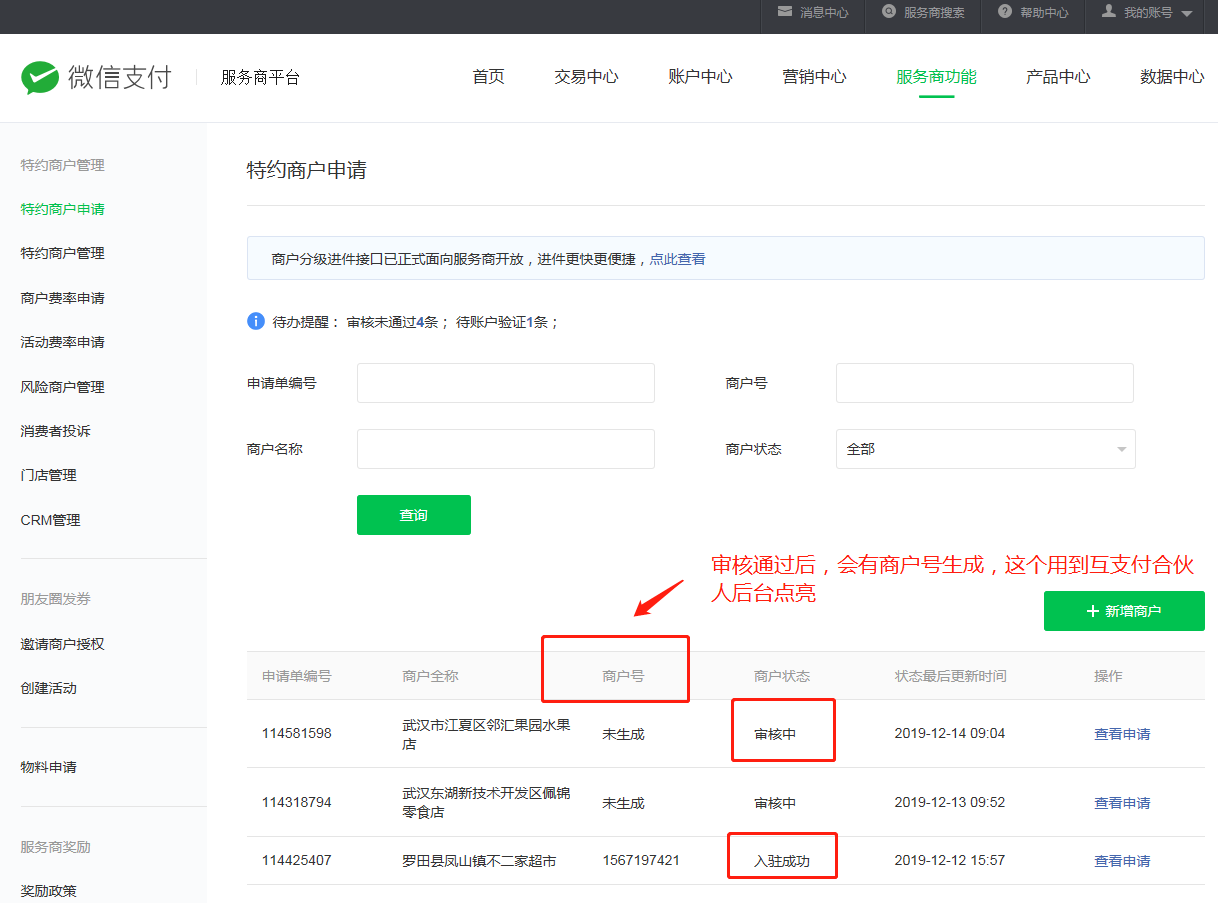Click the 我的账号 user icon

(x=1108, y=11)
